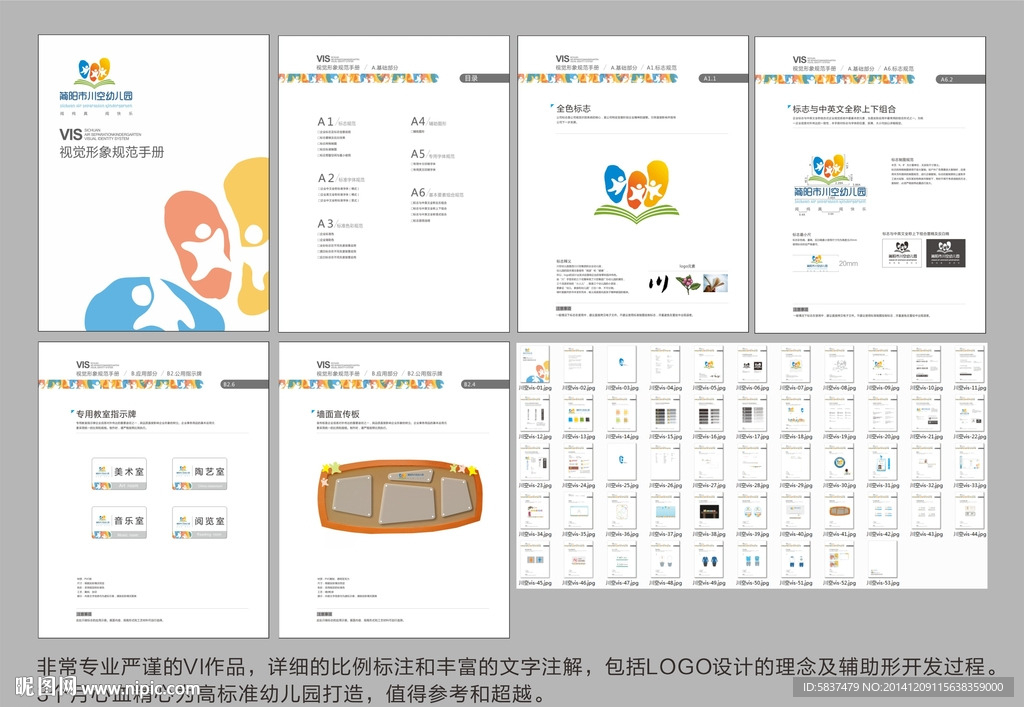Click the flower photo logo element
The image size is (1024, 707).
[x=687, y=283]
